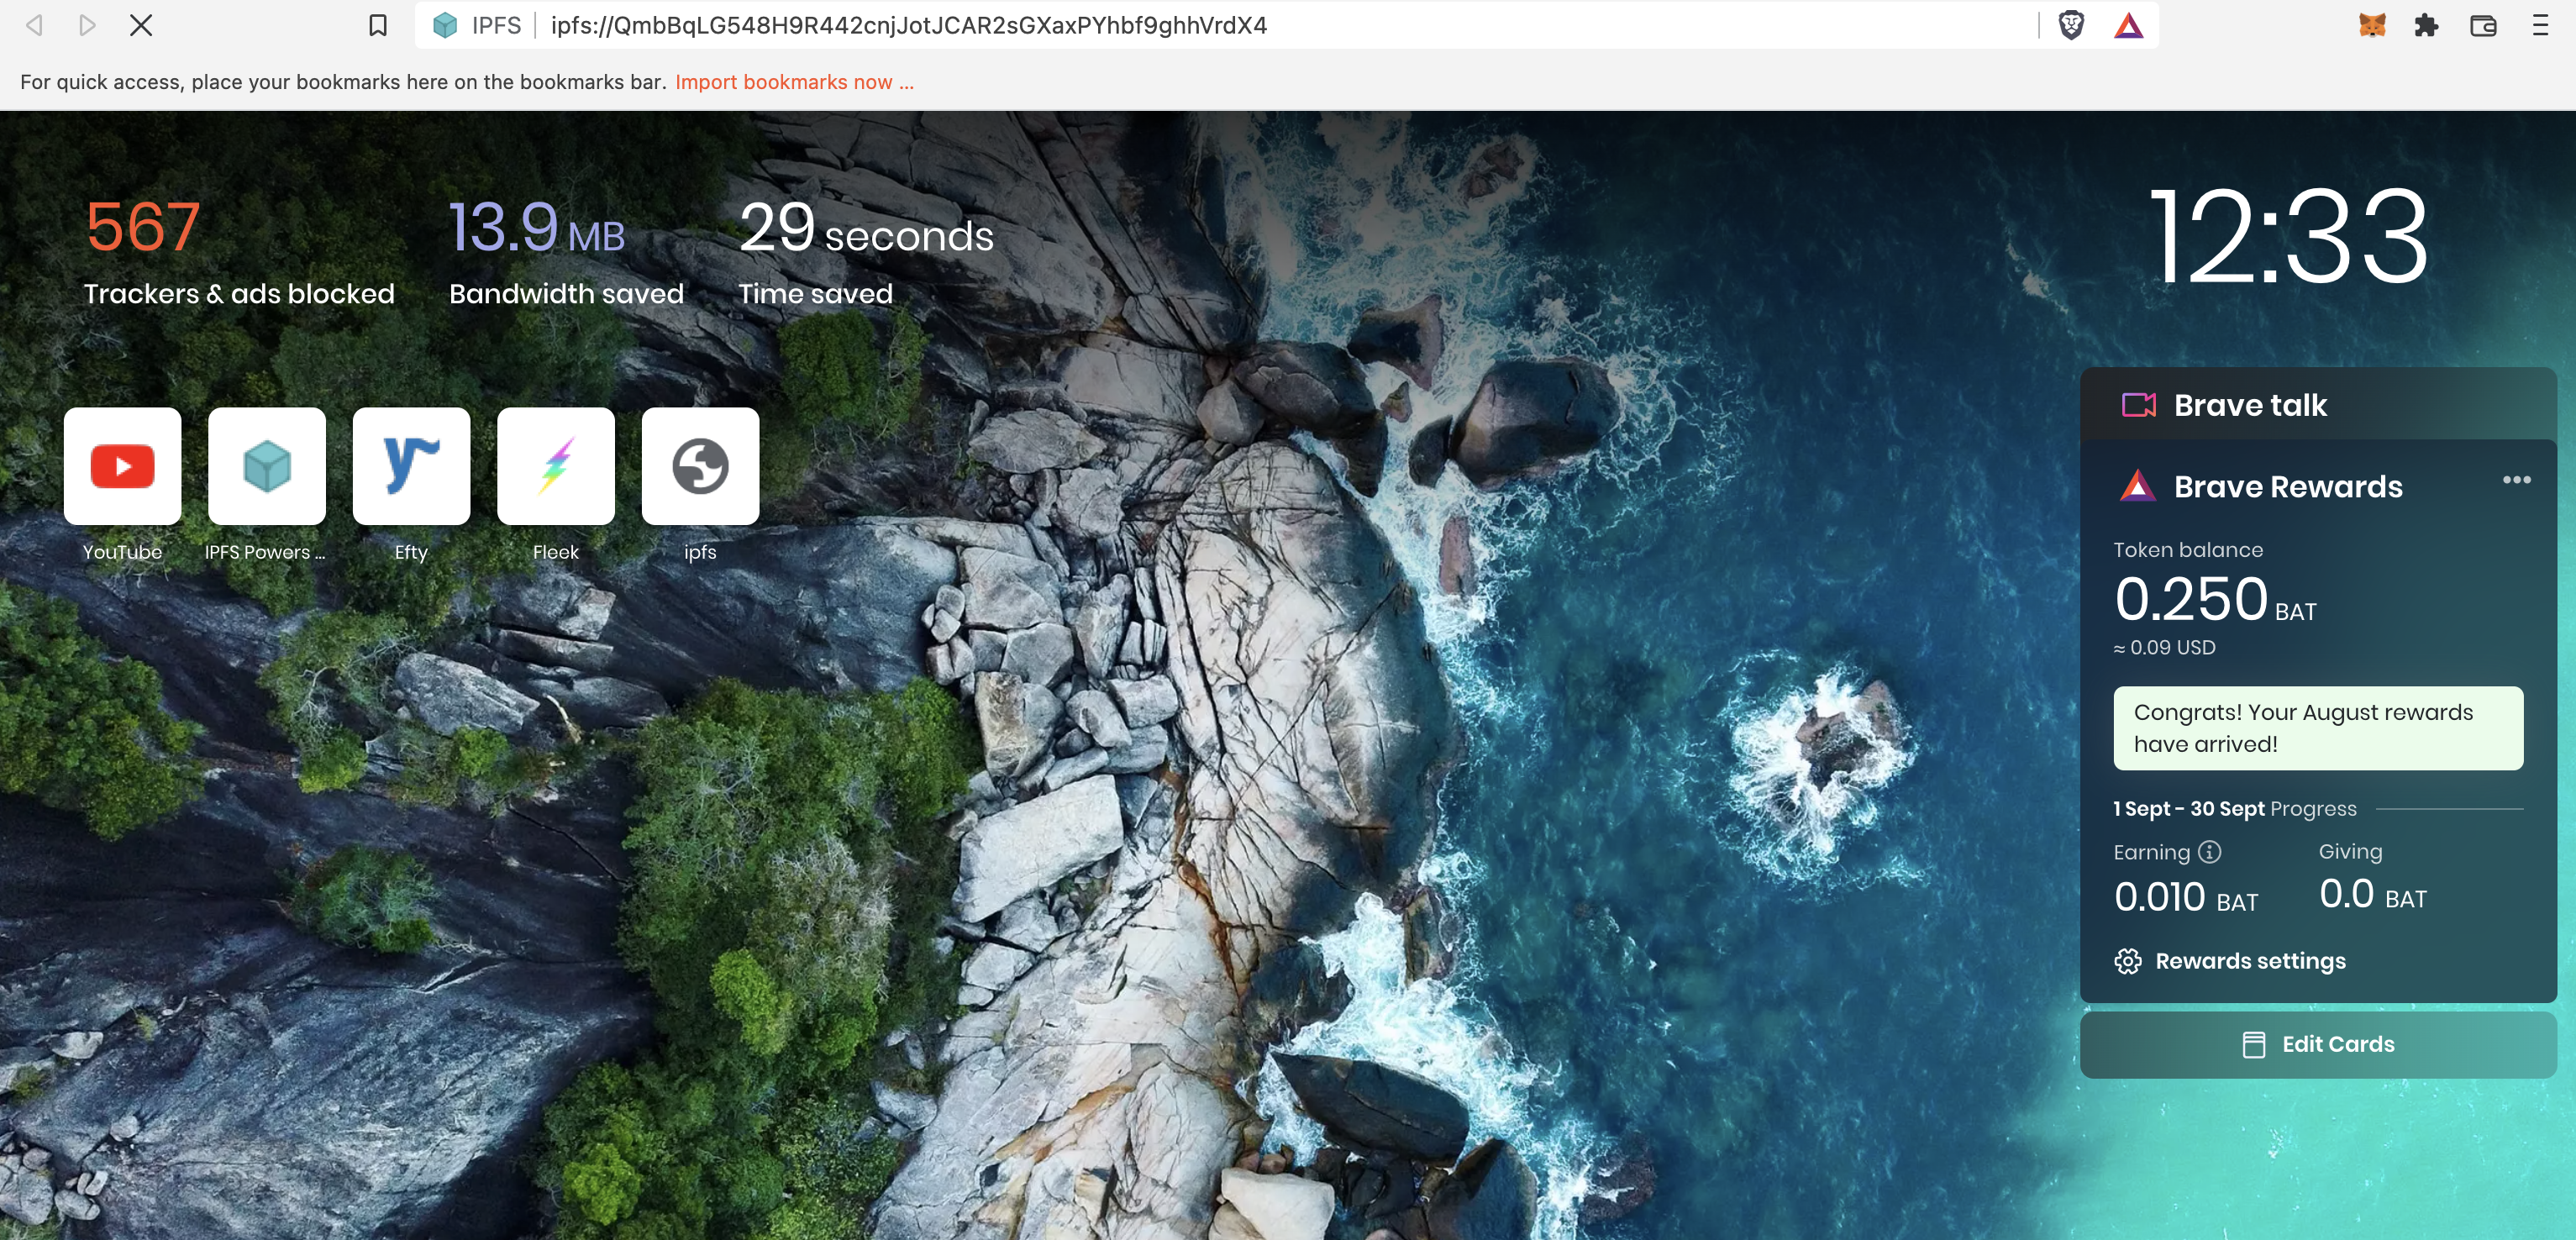Open the browser main menu
Screen dimensions: 2576x1240
(2540, 25)
